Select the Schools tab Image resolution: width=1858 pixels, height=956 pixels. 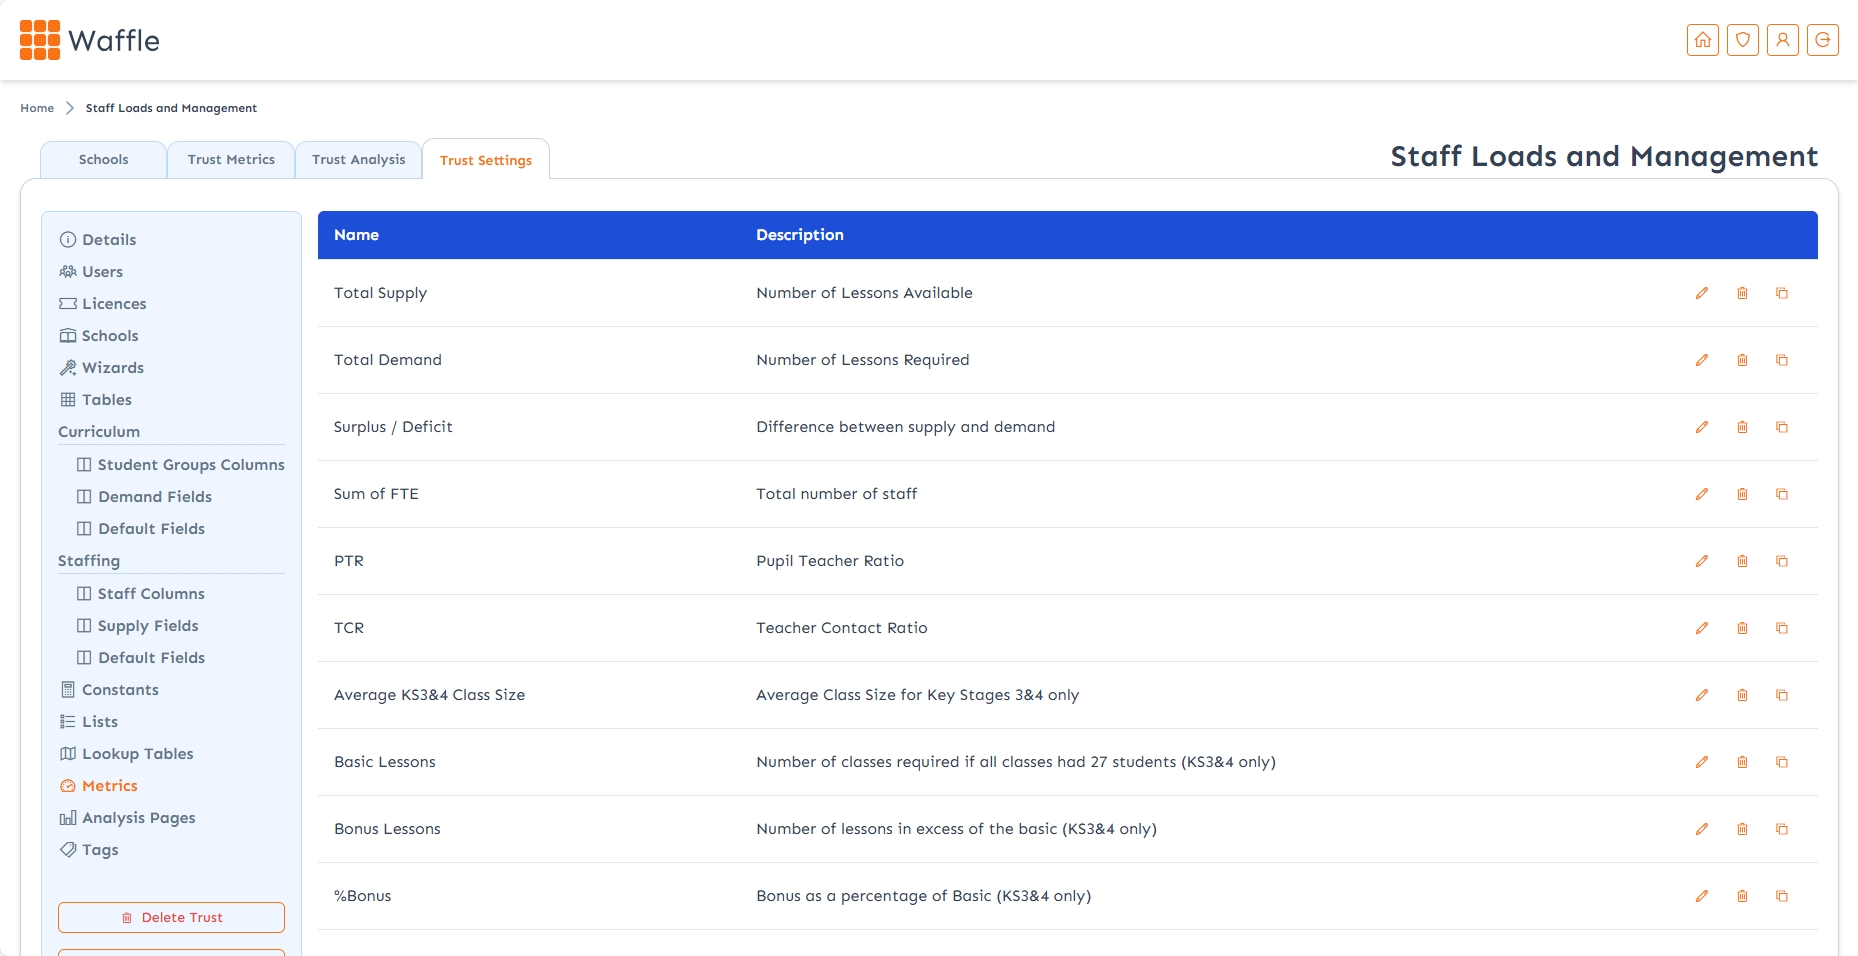(103, 160)
